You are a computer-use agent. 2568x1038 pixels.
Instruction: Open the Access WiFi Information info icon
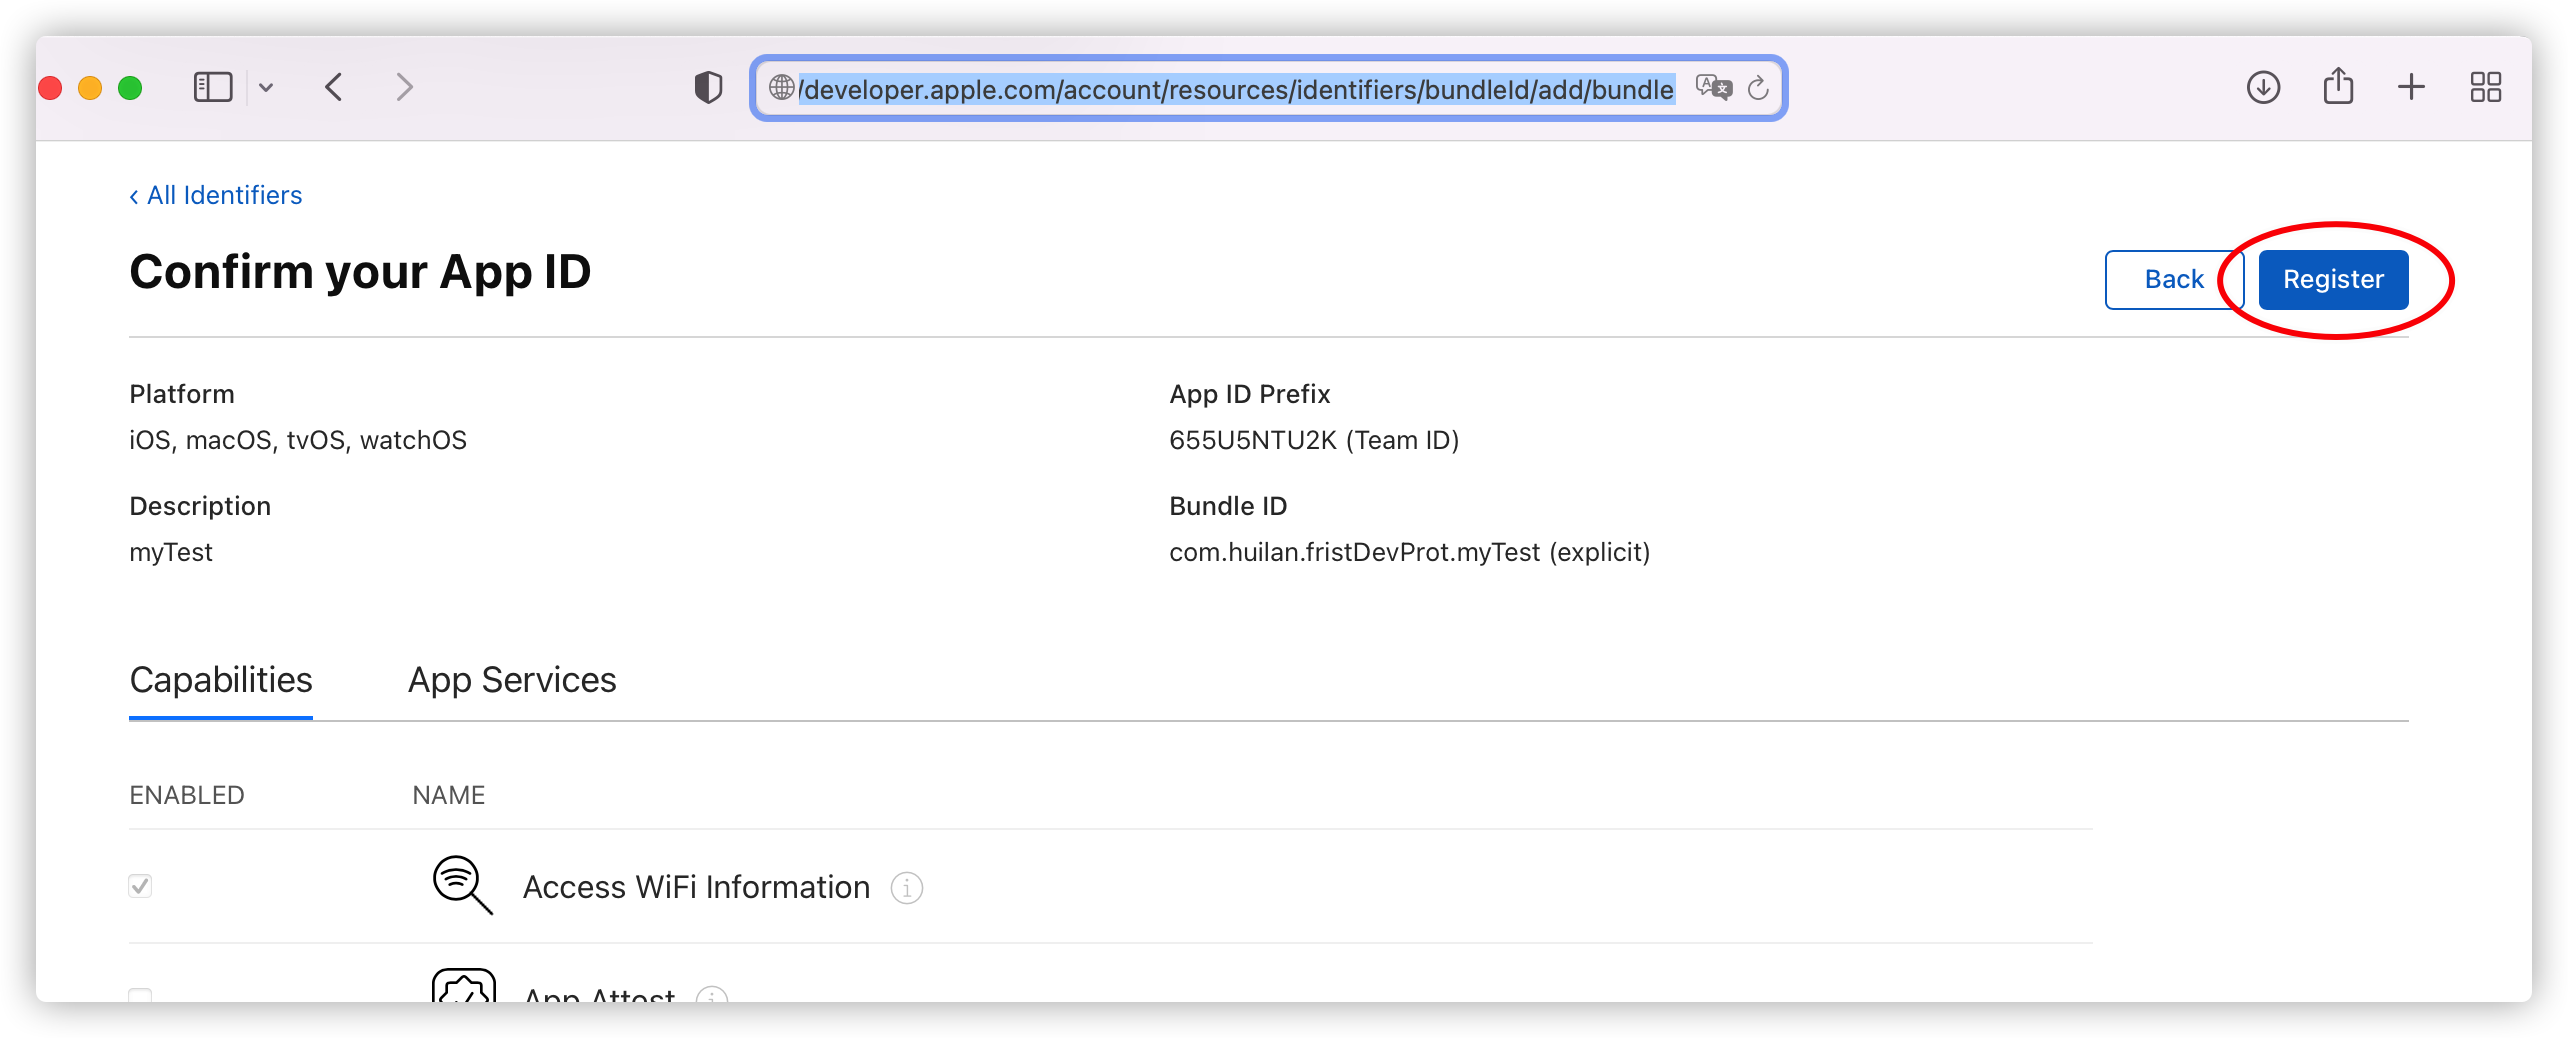tap(906, 888)
